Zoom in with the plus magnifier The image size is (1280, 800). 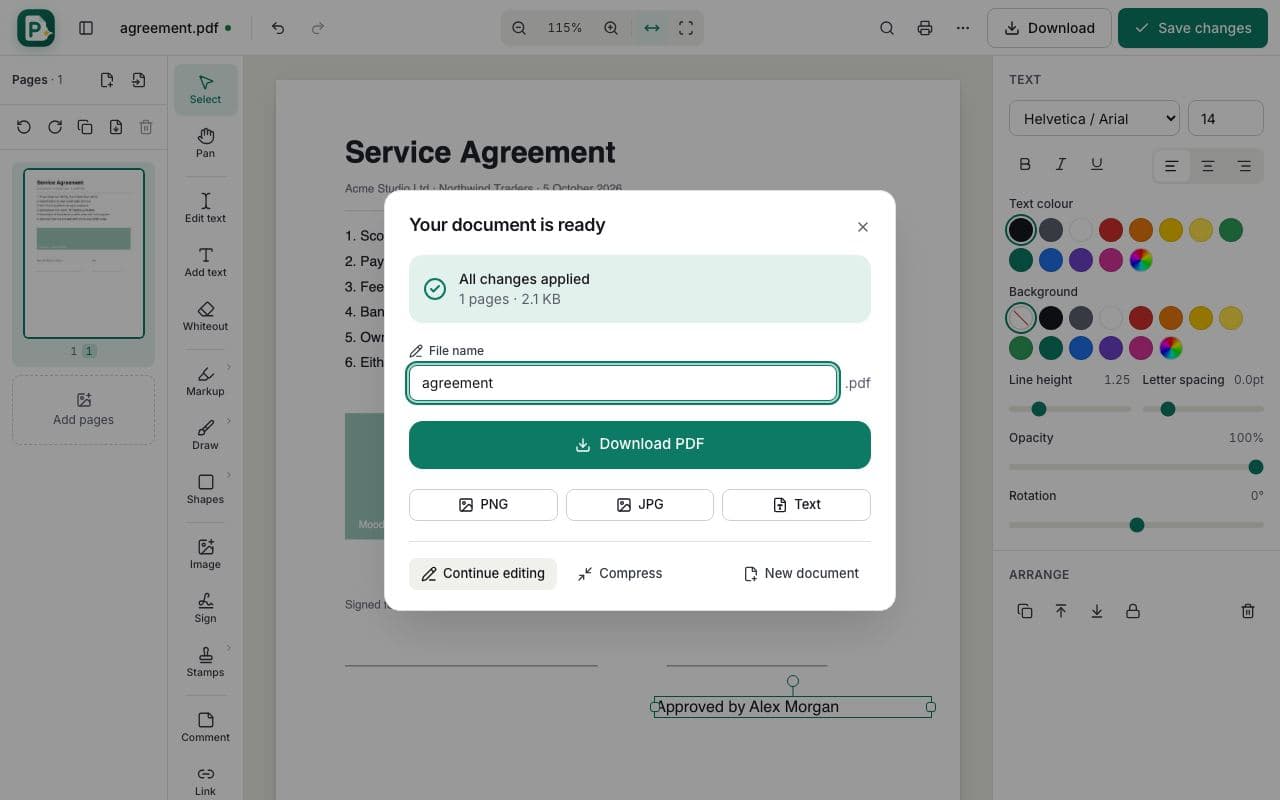pyautogui.click(x=611, y=28)
